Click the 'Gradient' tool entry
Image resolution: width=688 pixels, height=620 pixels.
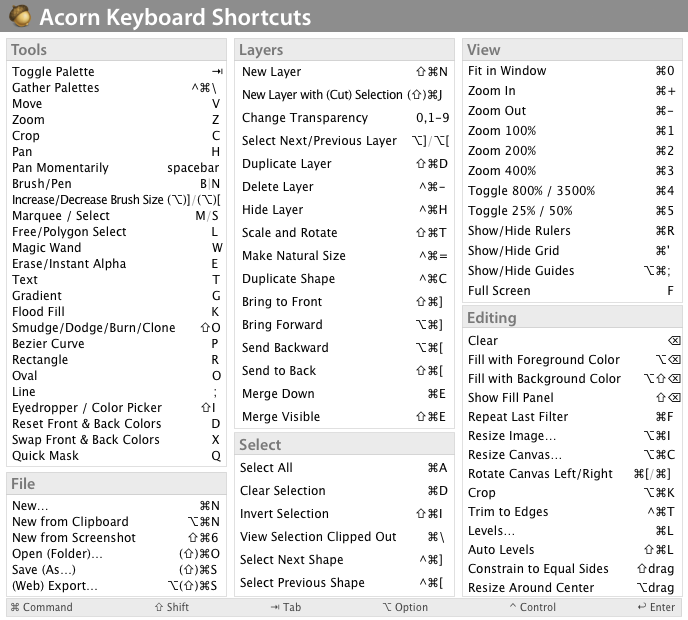point(116,295)
